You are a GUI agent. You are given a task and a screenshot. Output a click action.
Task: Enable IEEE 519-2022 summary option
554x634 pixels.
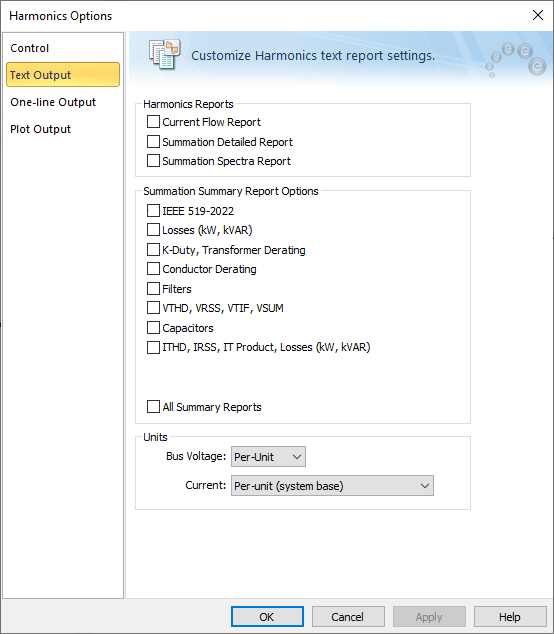(x=153, y=211)
